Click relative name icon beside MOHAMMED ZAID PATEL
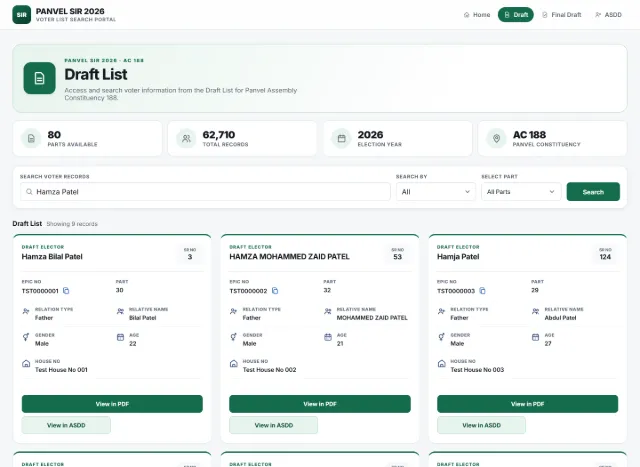Viewport: 640px width, 467px height. 328,311
